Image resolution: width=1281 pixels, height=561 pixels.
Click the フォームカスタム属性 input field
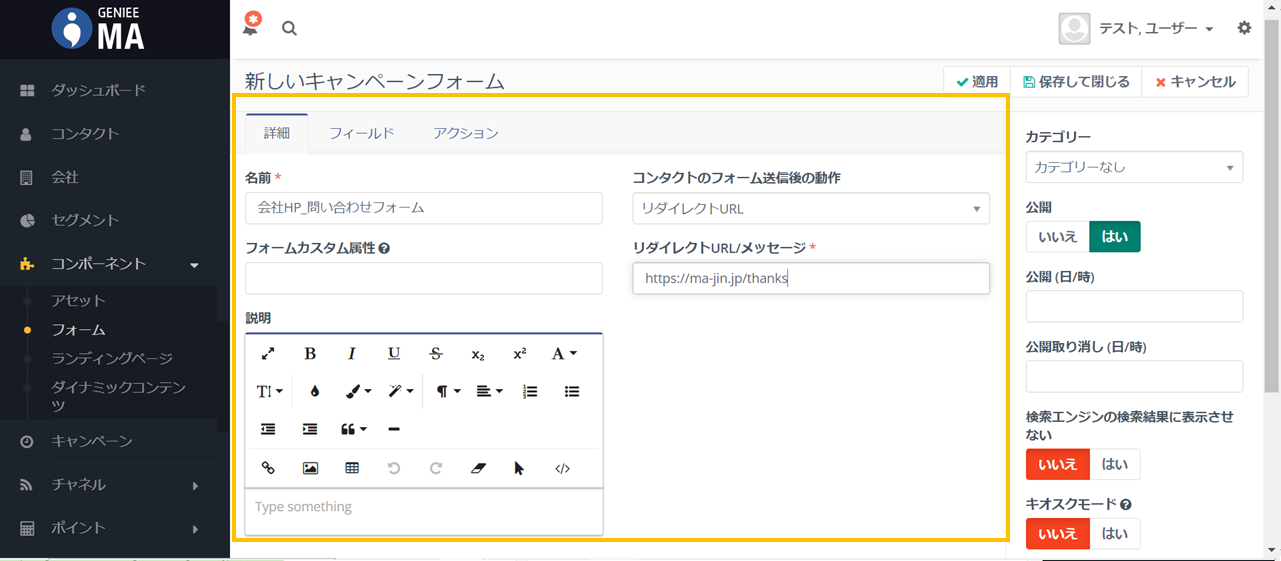424,278
